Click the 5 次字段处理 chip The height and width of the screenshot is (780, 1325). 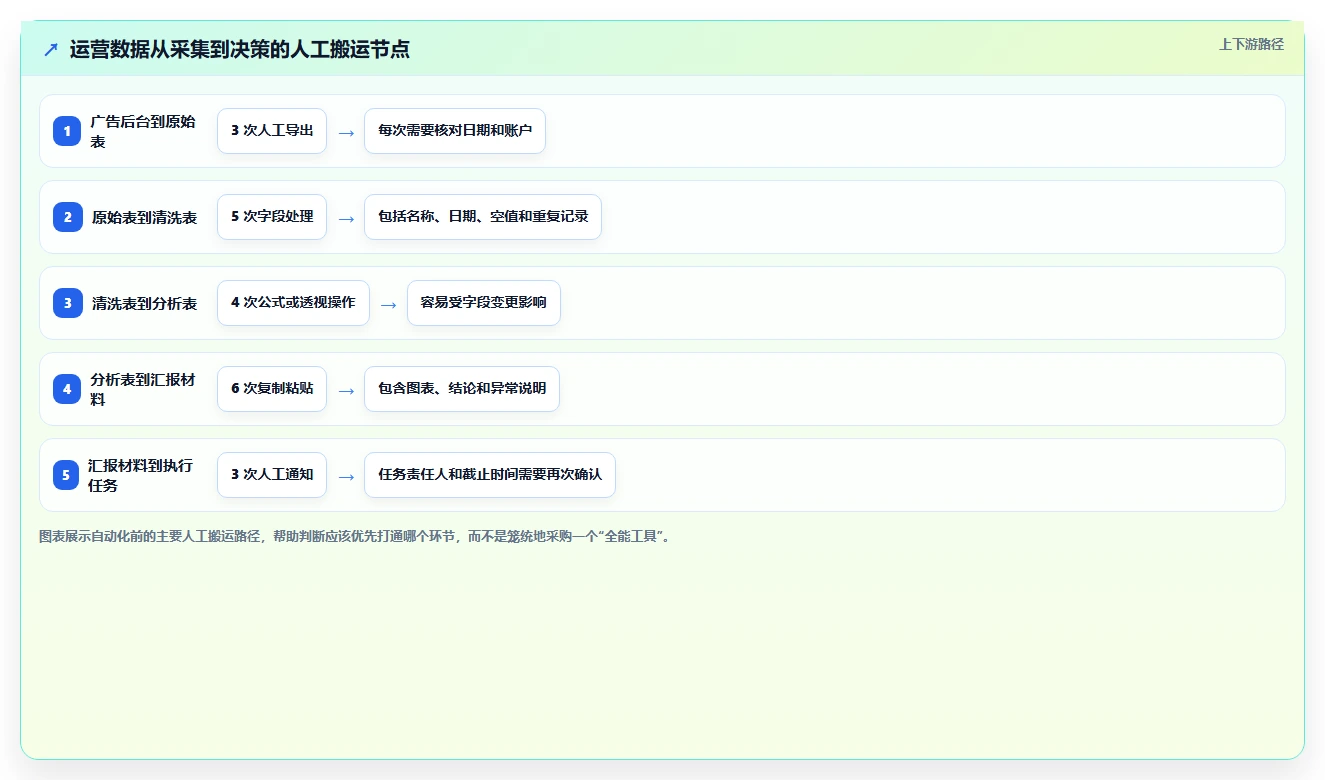click(272, 217)
